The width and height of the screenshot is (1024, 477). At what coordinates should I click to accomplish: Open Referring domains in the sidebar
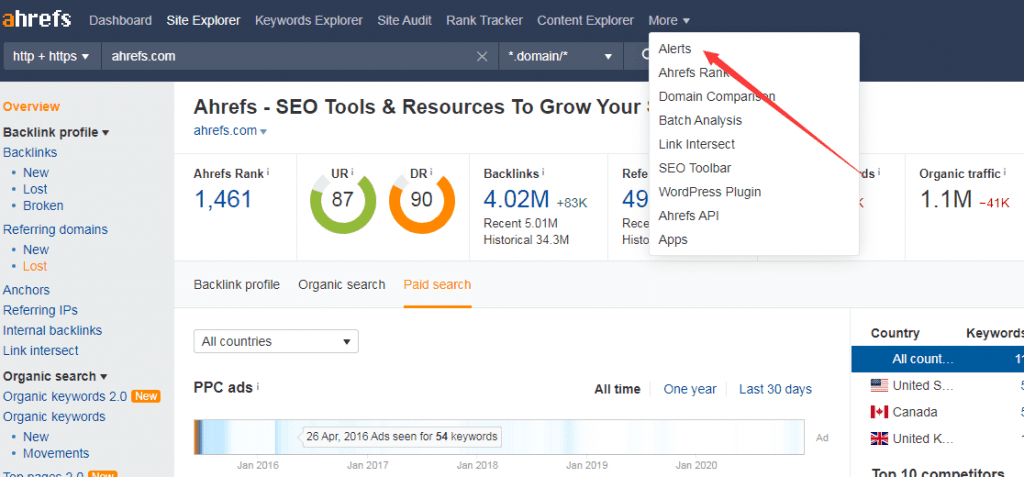(56, 229)
